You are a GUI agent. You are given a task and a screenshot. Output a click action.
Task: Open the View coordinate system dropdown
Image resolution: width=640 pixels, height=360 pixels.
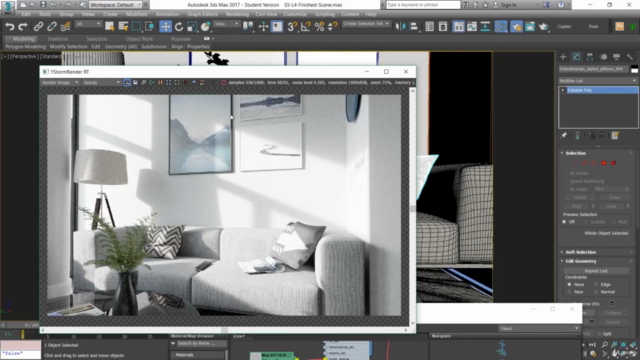pos(227,24)
